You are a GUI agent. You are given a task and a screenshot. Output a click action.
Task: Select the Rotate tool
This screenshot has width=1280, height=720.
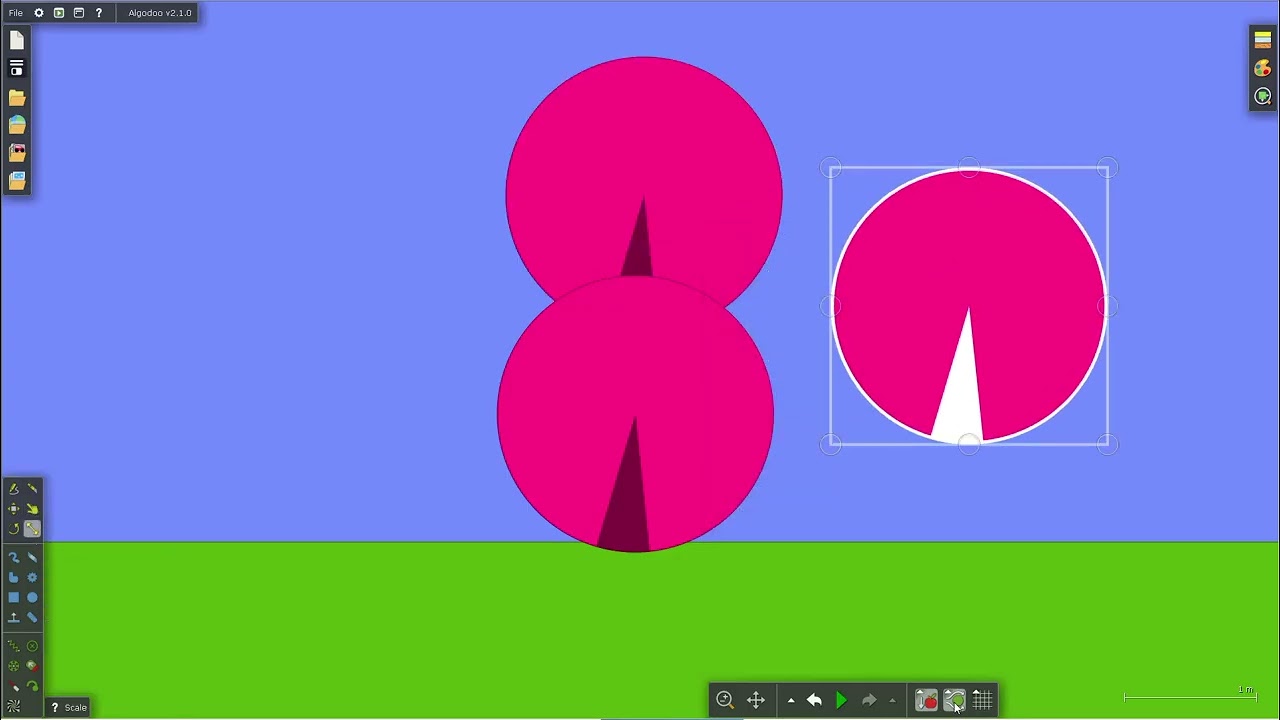[14, 529]
